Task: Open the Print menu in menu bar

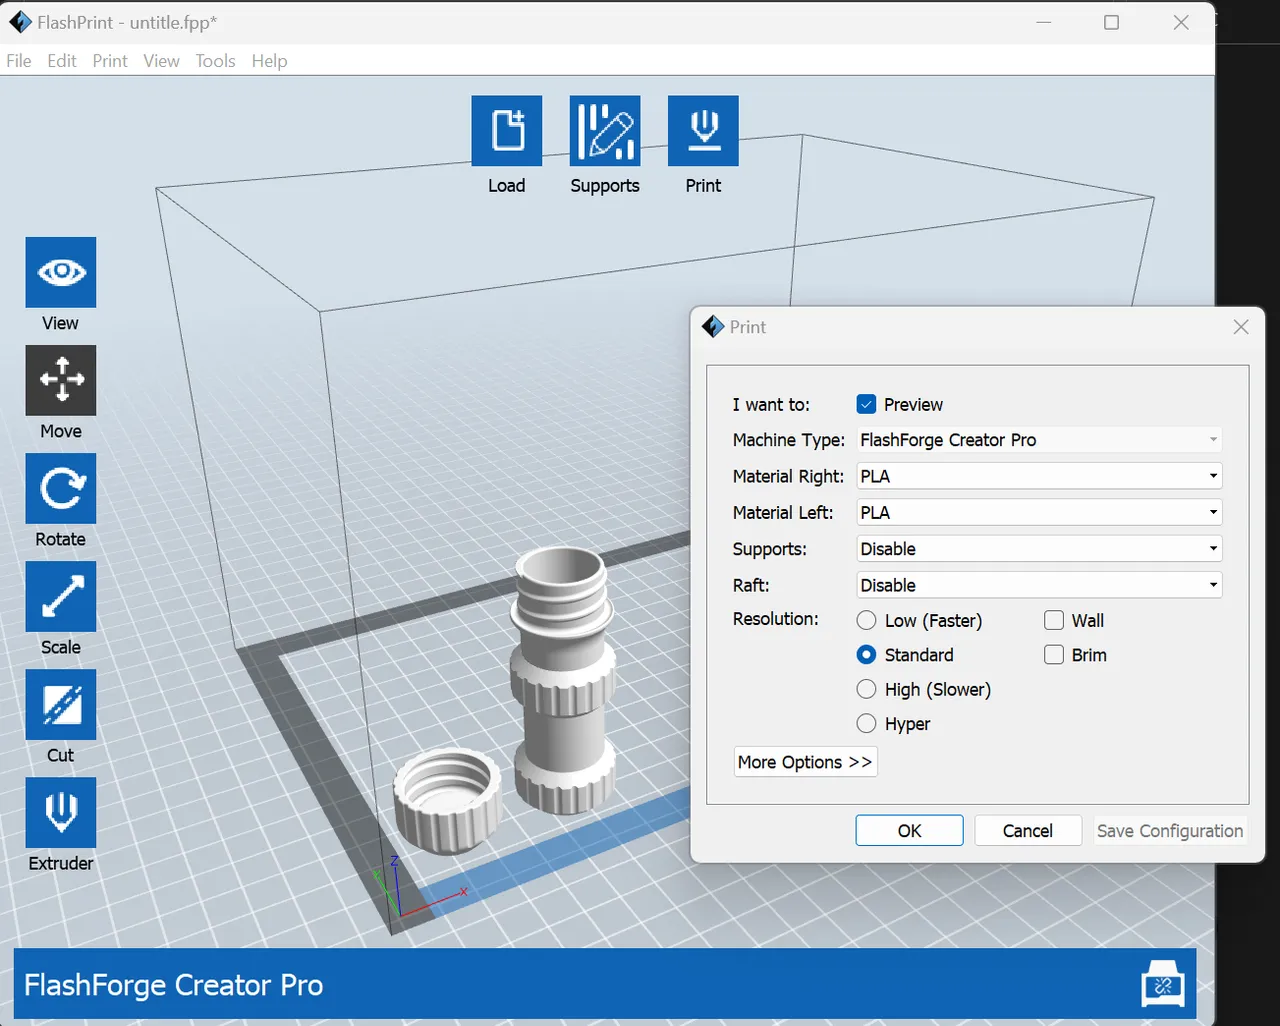Action: pyautogui.click(x=110, y=61)
